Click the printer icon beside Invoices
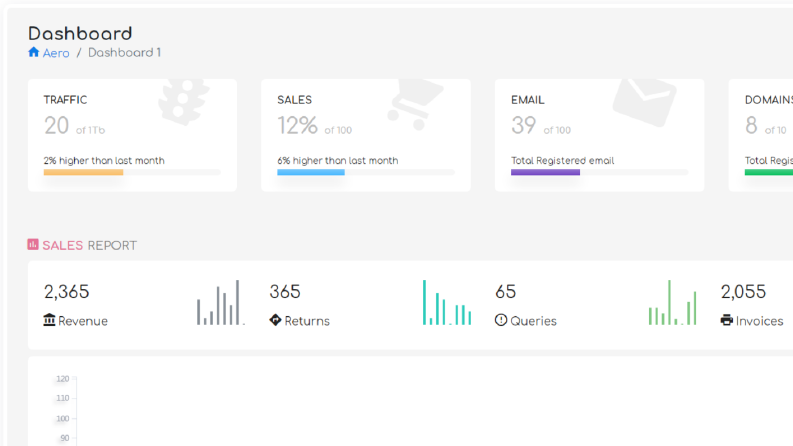Image resolution: width=793 pixels, height=446 pixels. tap(727, 320)
